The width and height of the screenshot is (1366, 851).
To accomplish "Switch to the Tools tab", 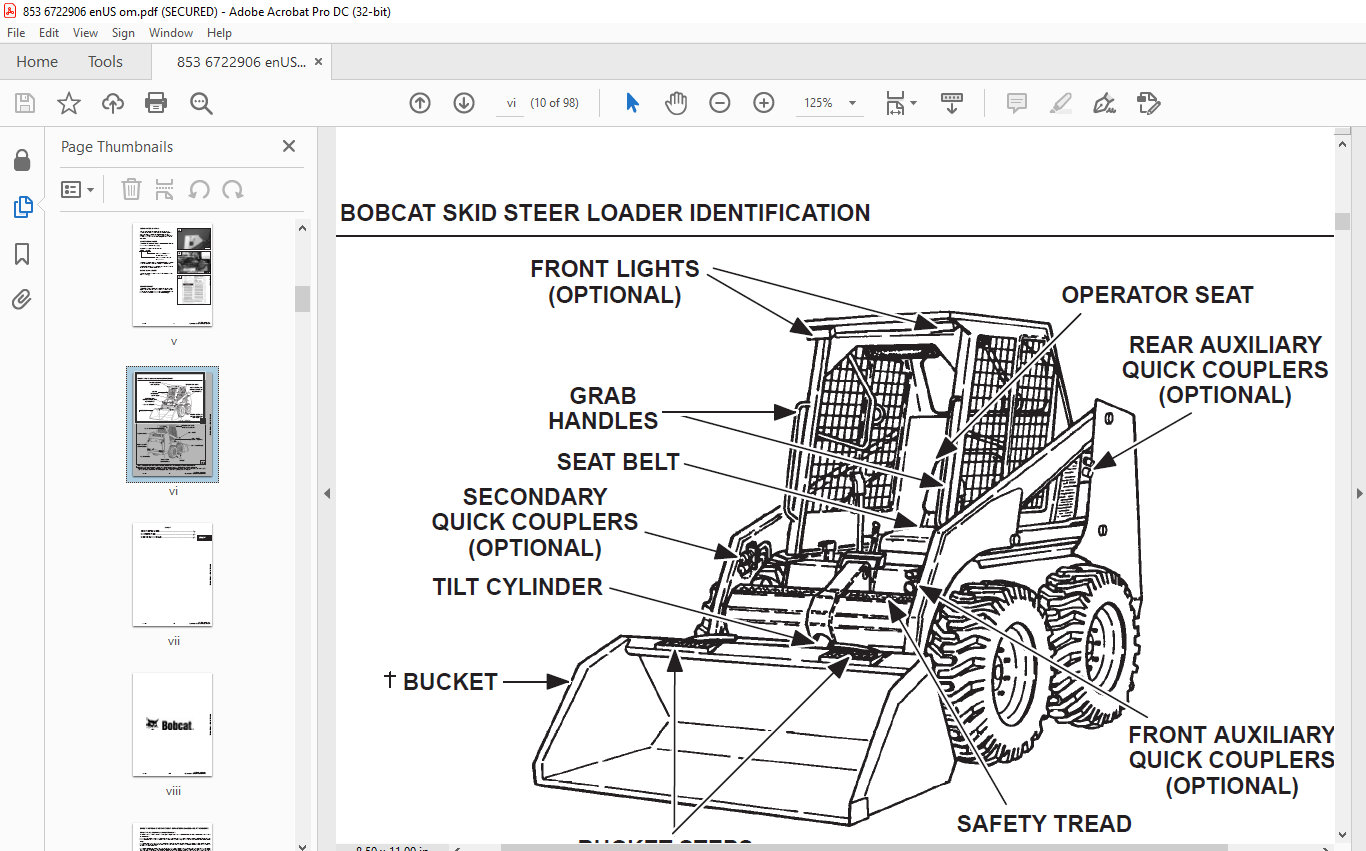I will [x=105, y=61].
